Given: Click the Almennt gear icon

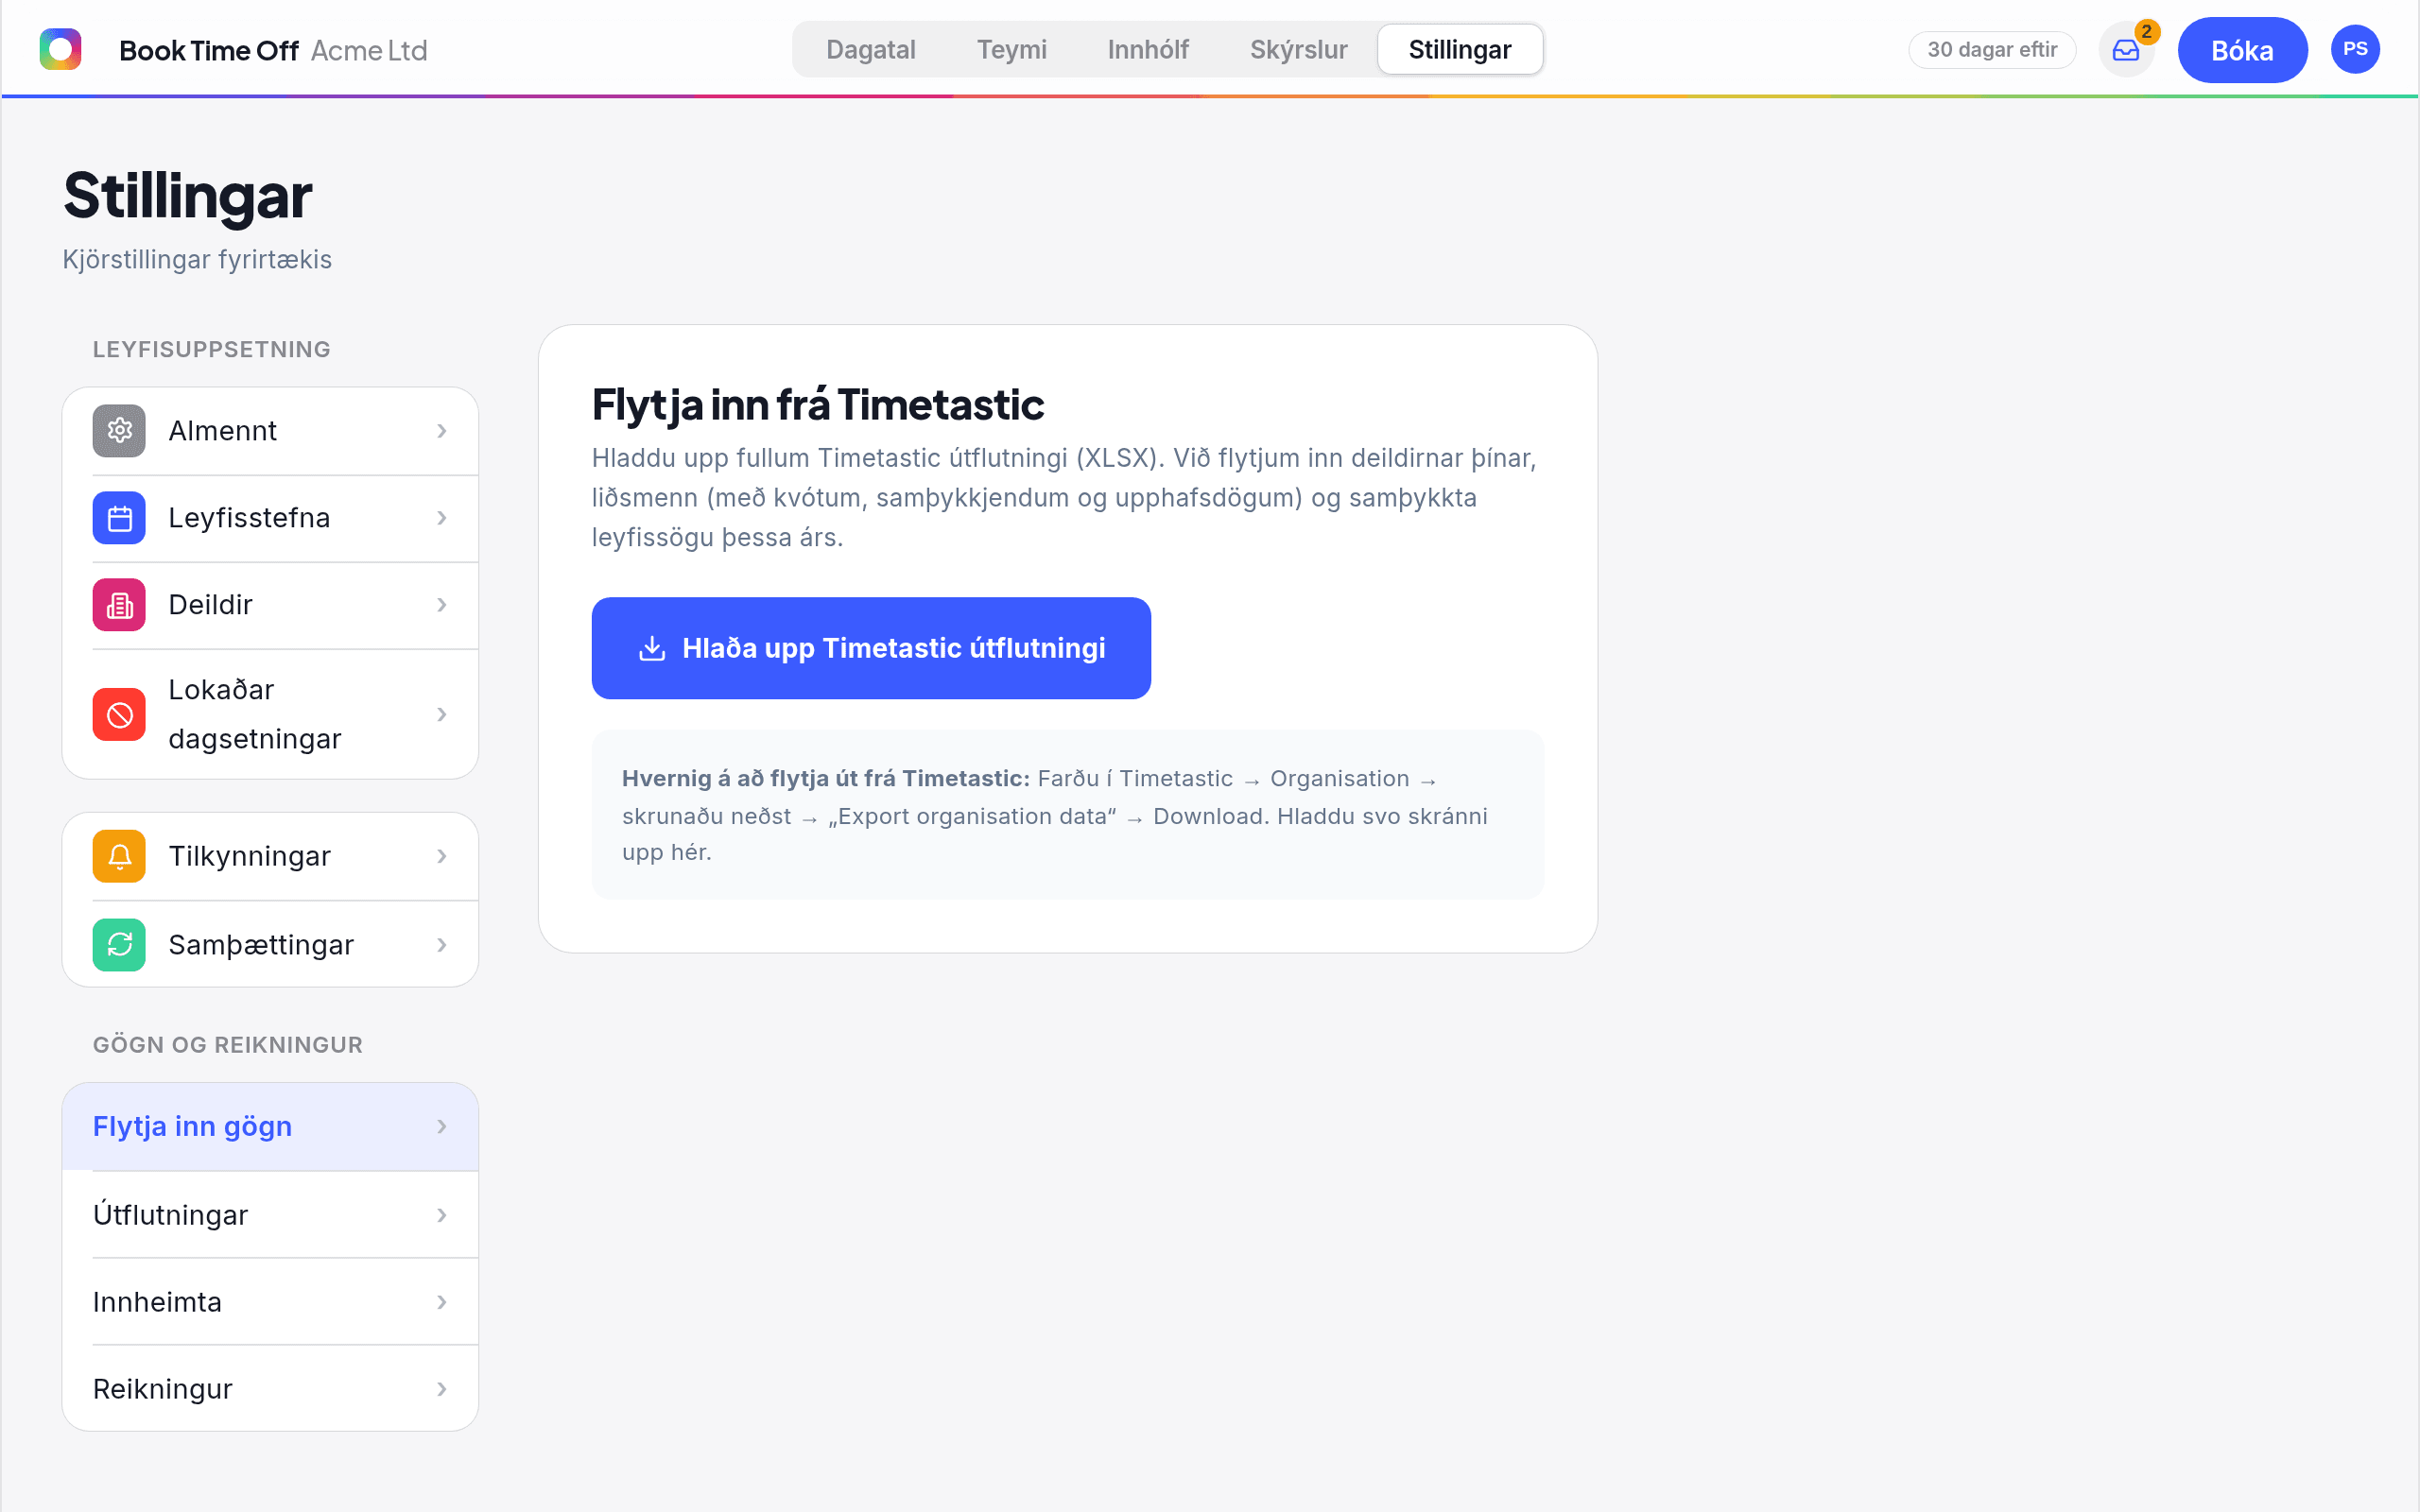Looking at the screenshot, I should (x=119, y=431).
